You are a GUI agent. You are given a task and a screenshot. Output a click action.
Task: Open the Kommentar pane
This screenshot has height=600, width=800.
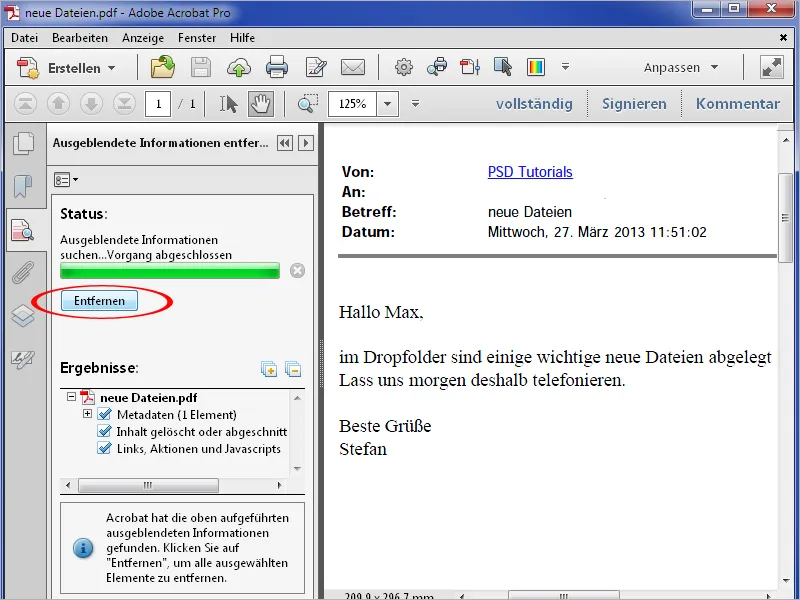pos(738,104)
